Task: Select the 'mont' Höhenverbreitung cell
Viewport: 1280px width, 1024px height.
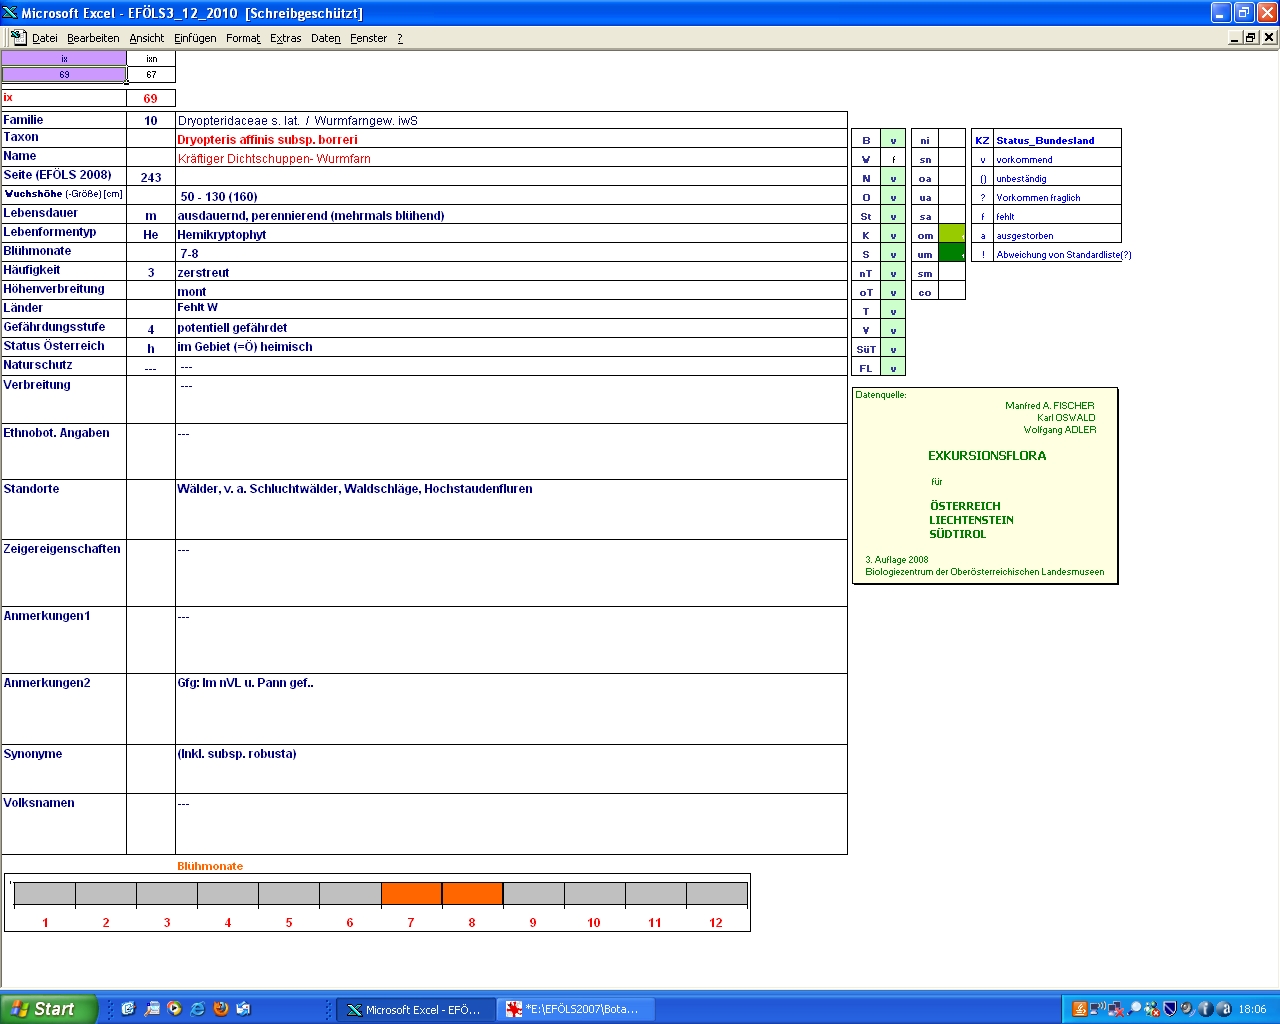Action: tap(511, 291)
